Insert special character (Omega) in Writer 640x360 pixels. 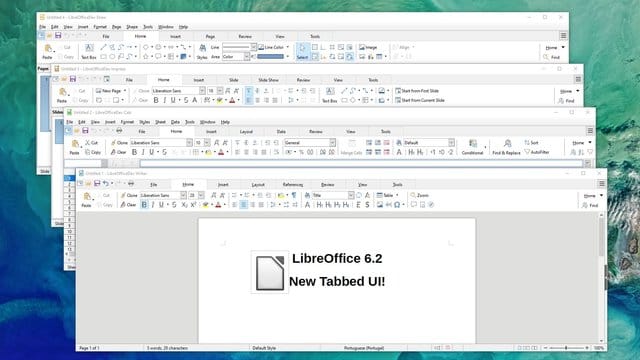(x=397, y=205)
